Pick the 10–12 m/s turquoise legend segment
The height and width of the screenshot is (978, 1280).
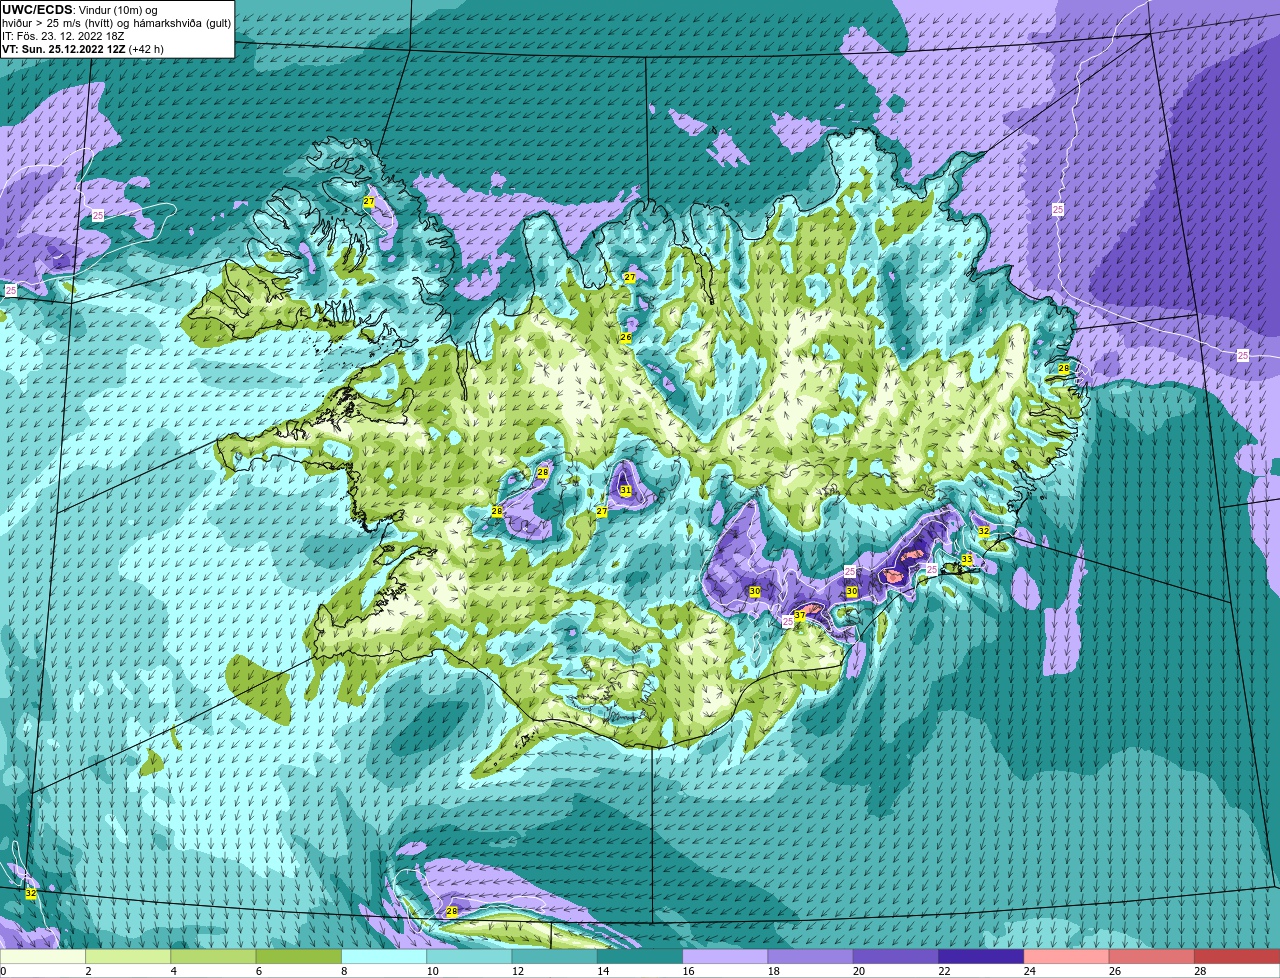coord(469,956)
